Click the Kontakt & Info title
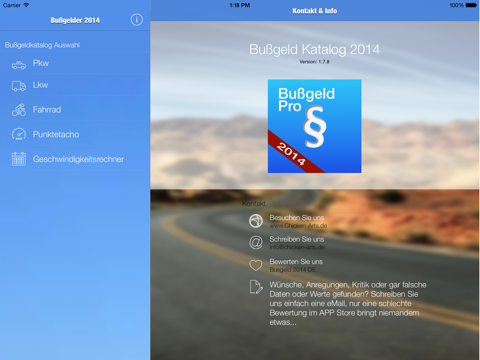This screenshot has width=480, height=360. [315, 11]
